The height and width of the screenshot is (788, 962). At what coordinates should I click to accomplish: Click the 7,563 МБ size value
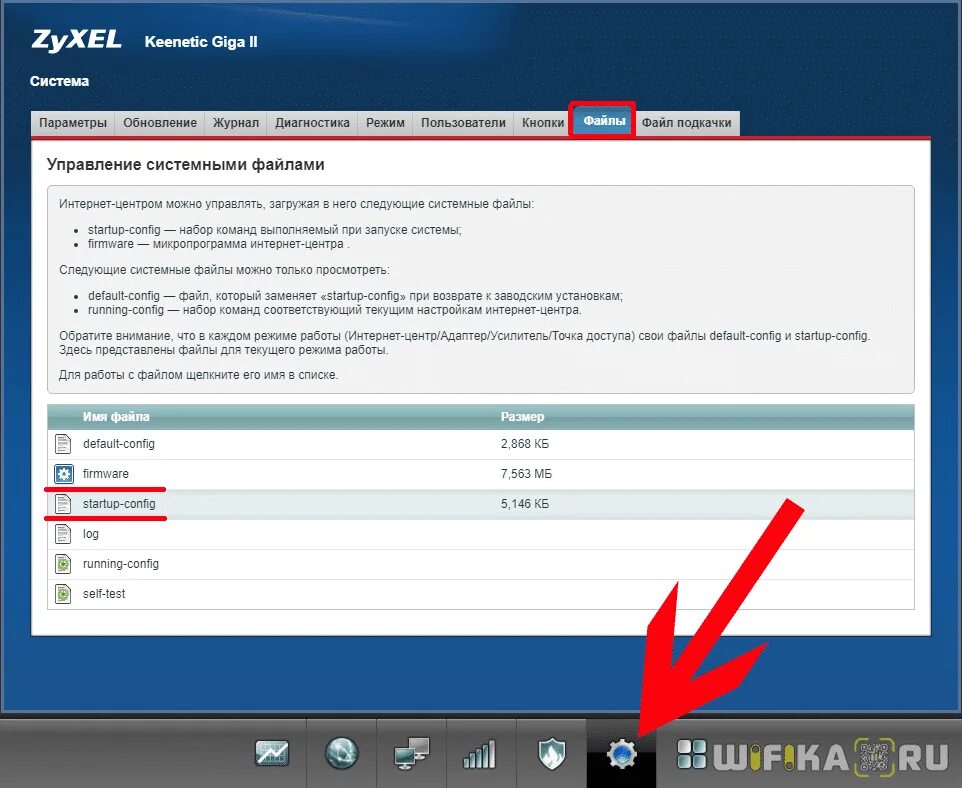526,474
